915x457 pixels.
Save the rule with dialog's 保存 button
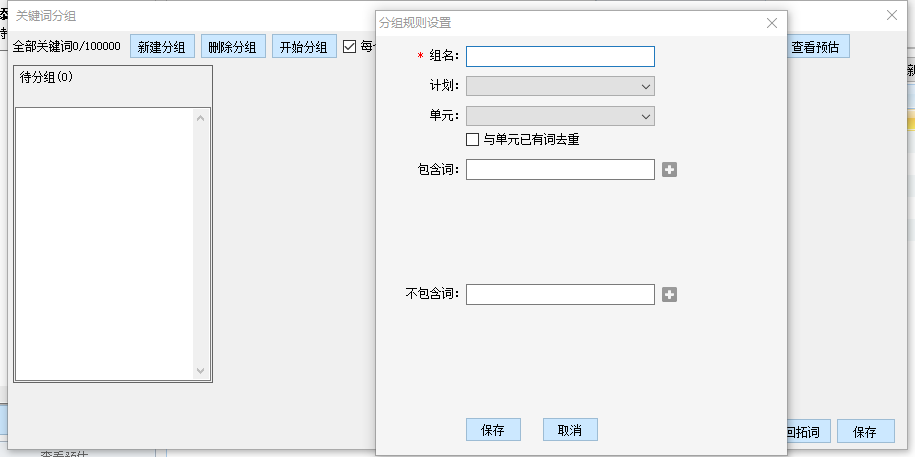click(493, 430)
